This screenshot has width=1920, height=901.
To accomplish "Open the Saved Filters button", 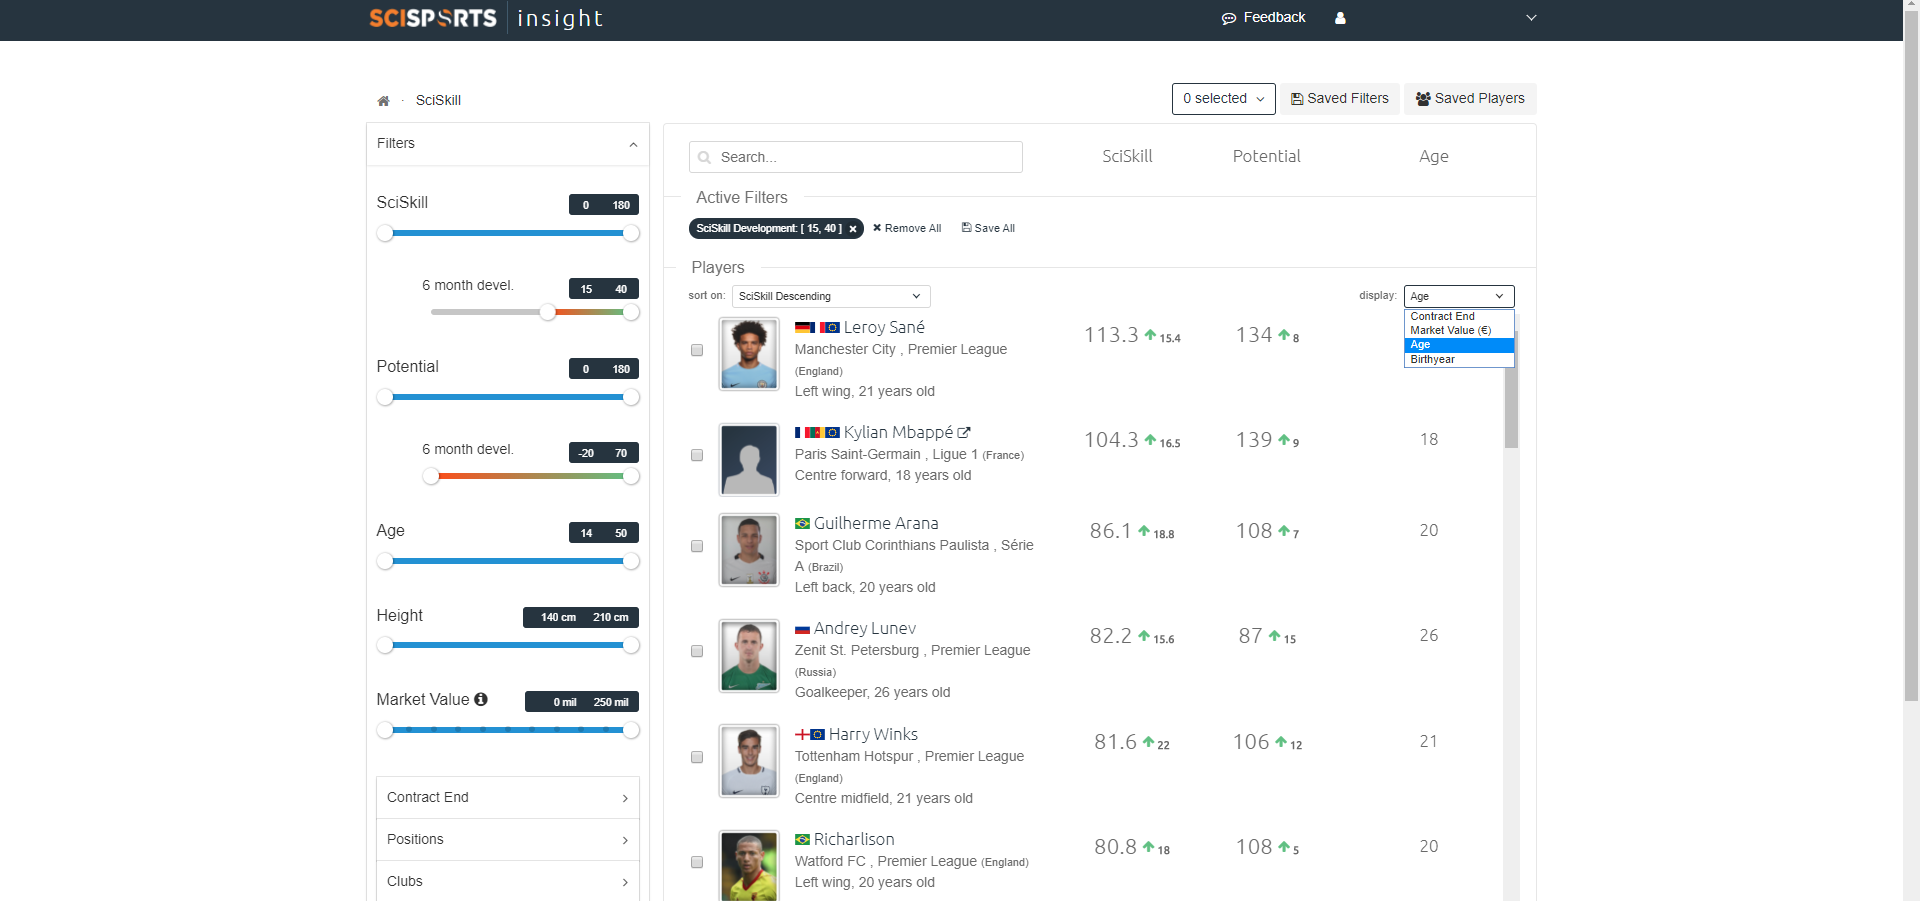I will pyautogui.click(x=1340, y=98).
